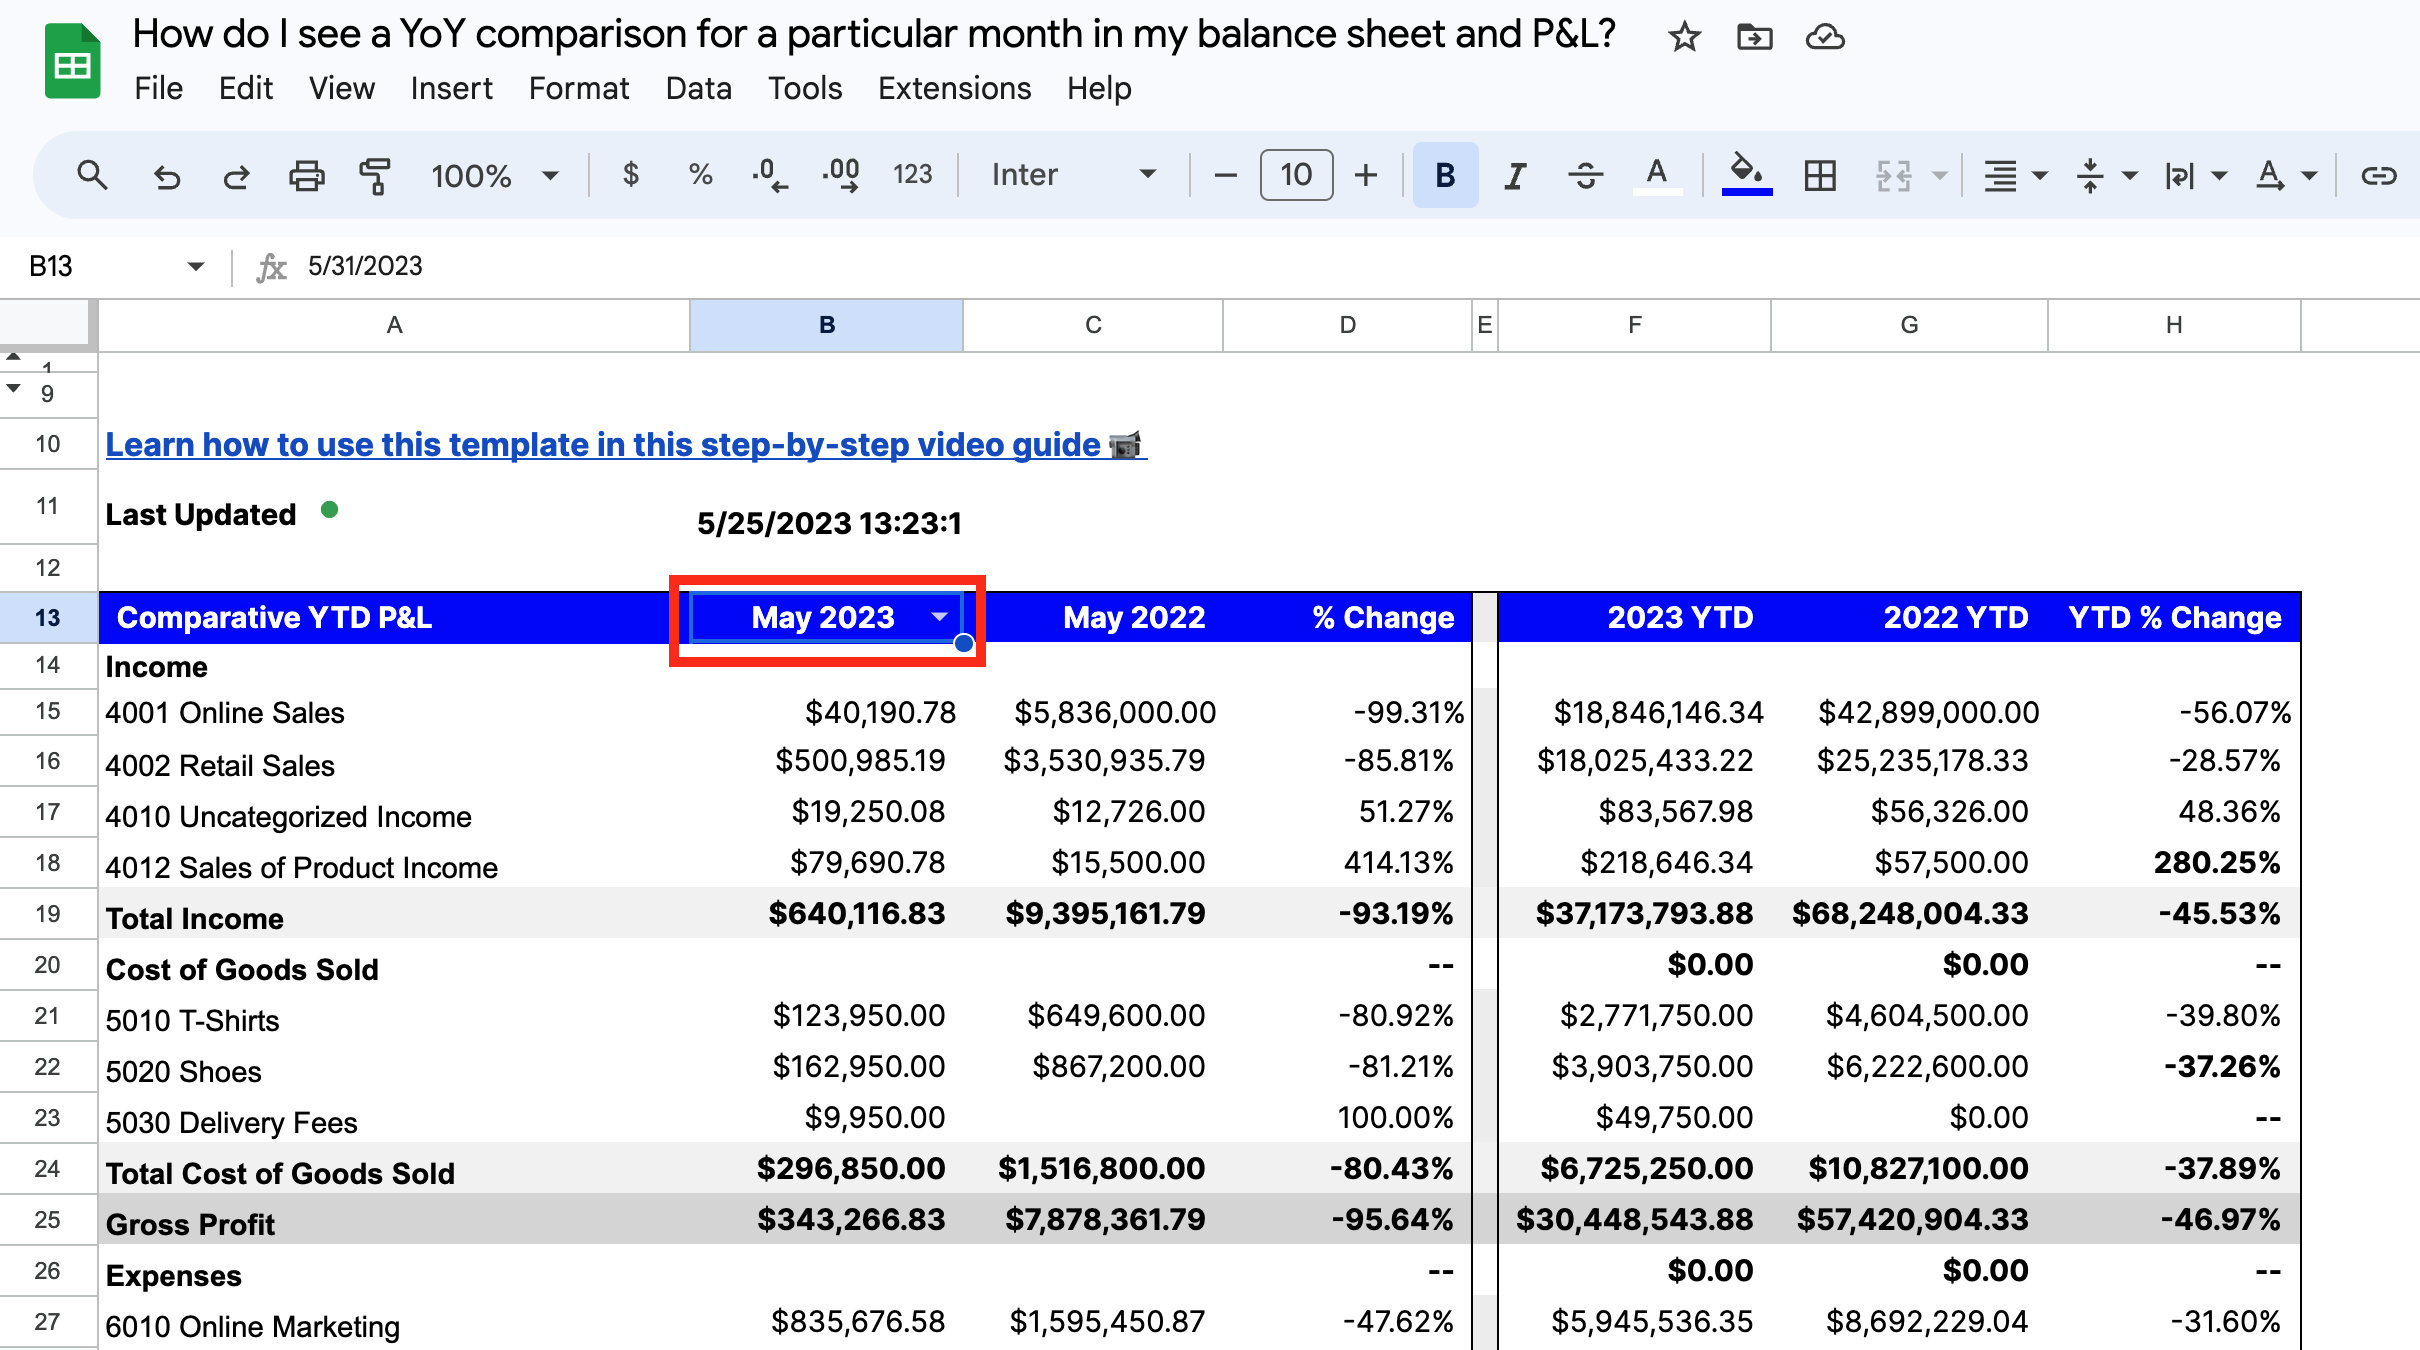The height and width of the screenshot is (1350, 2420).
Task: Open horizontal align dropdown
Action: point(2014,176)
